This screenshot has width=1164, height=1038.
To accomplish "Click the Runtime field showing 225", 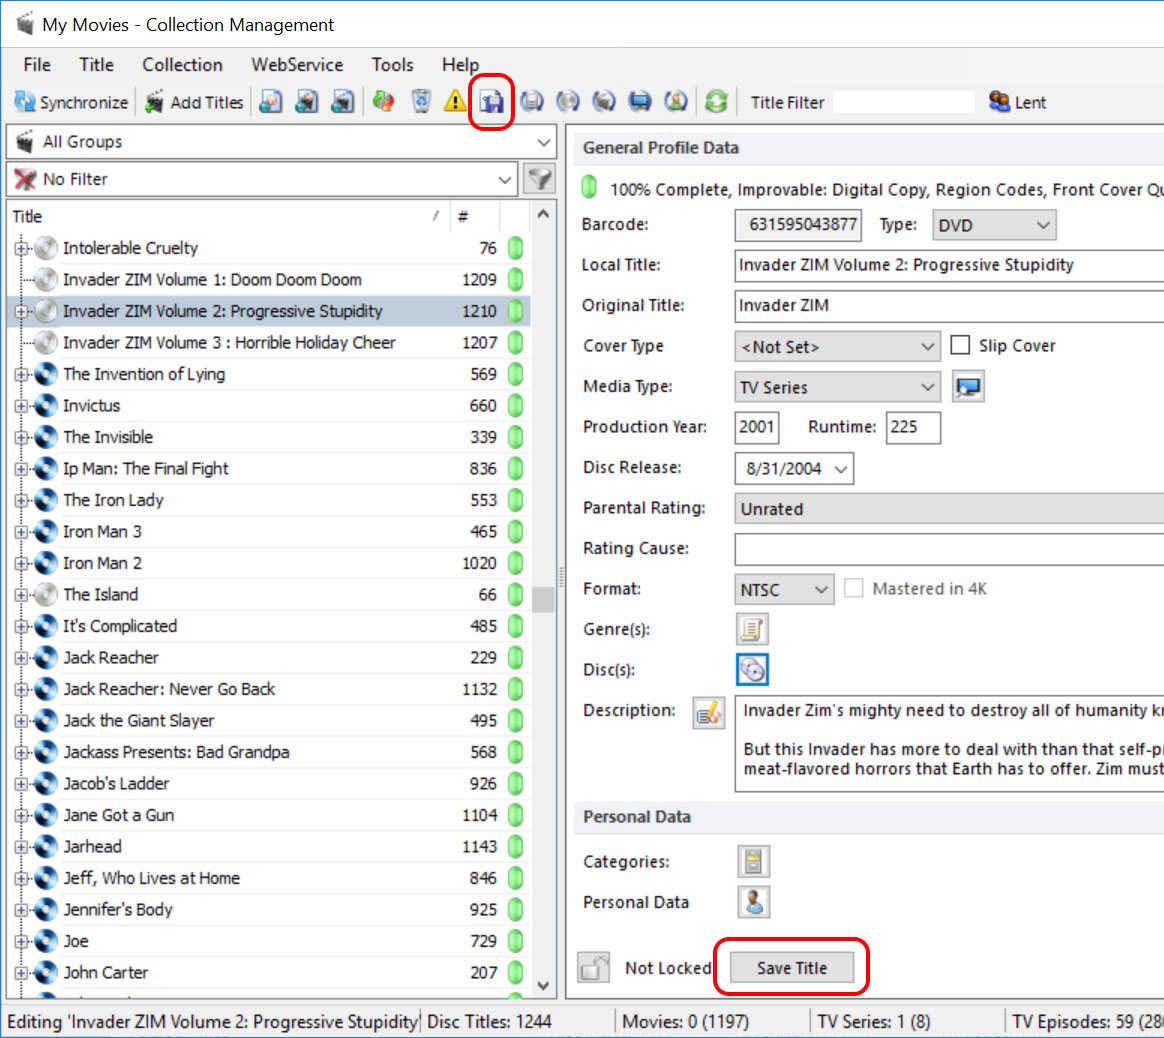I will pyautogui.click(x=913, y=427).
